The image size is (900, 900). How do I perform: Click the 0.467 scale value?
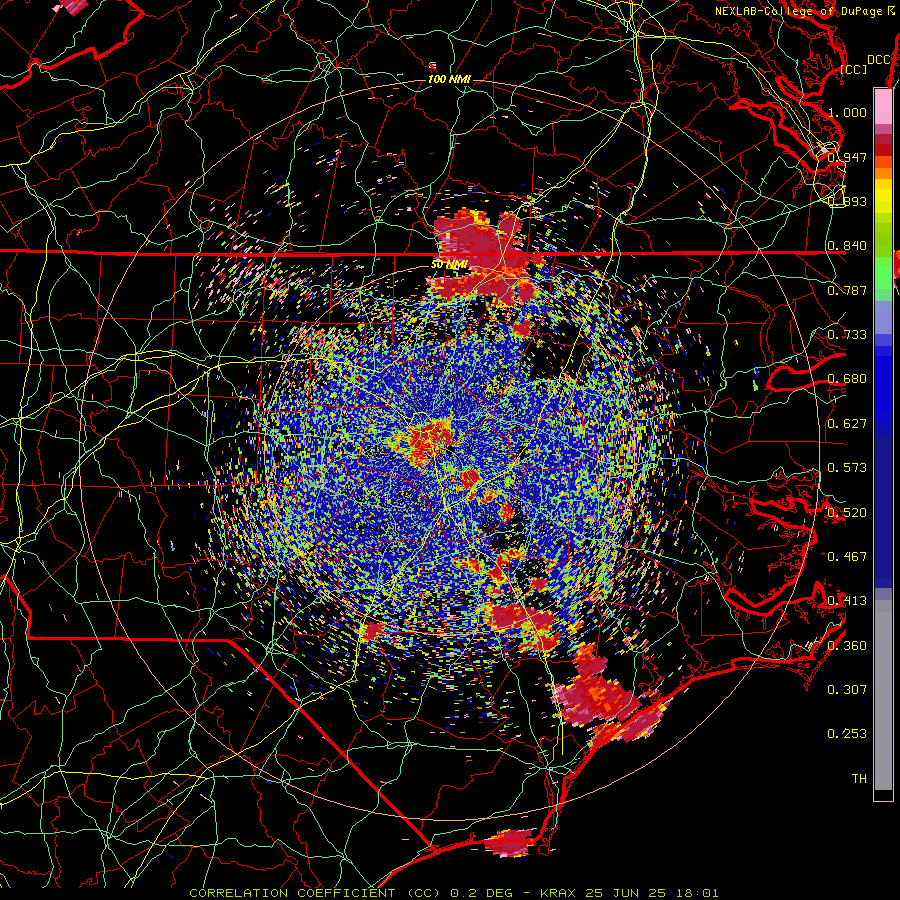tap(847, 557)
